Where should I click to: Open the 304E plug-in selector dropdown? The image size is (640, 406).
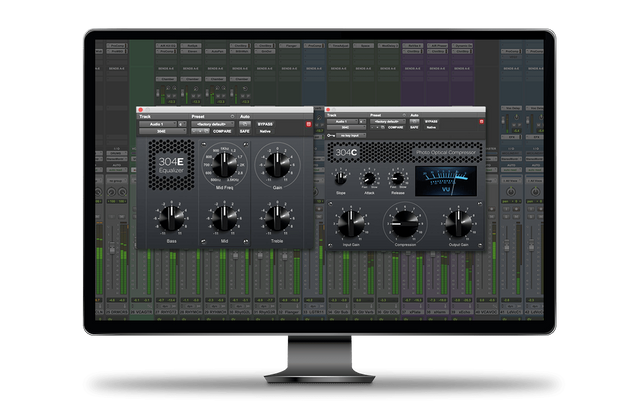click(x=162, y=131)
